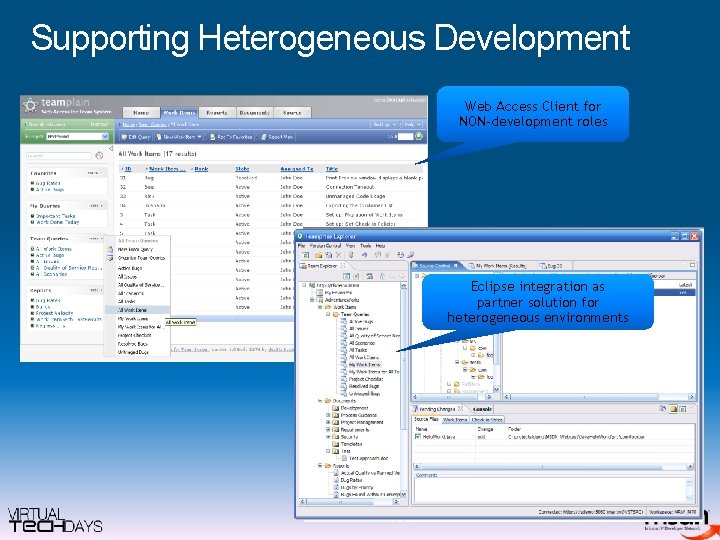
Task: Switch to the teamplain Source tab
Action: point(292,112)
